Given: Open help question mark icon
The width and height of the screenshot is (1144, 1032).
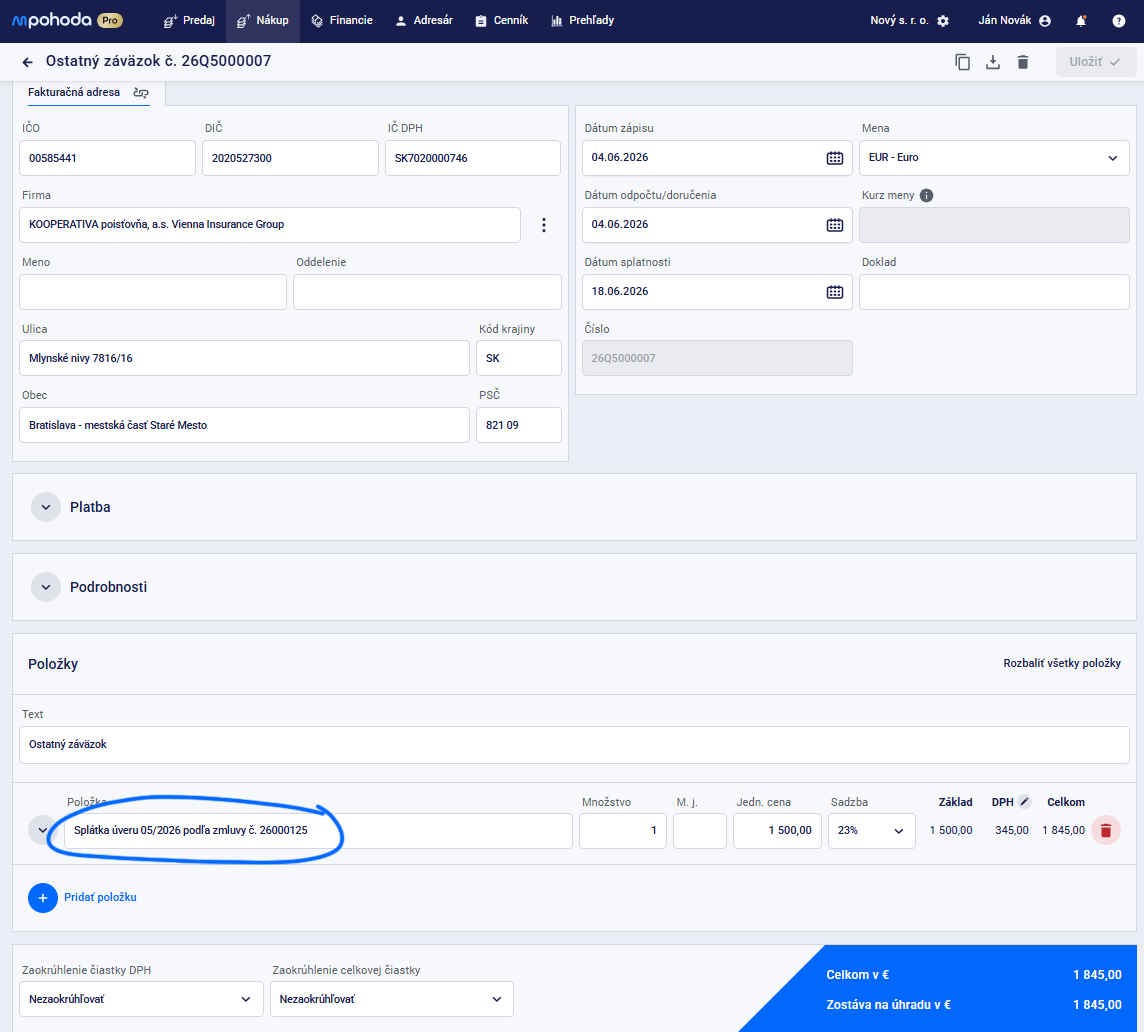Looking at the screenshot, I should 1118,21.
